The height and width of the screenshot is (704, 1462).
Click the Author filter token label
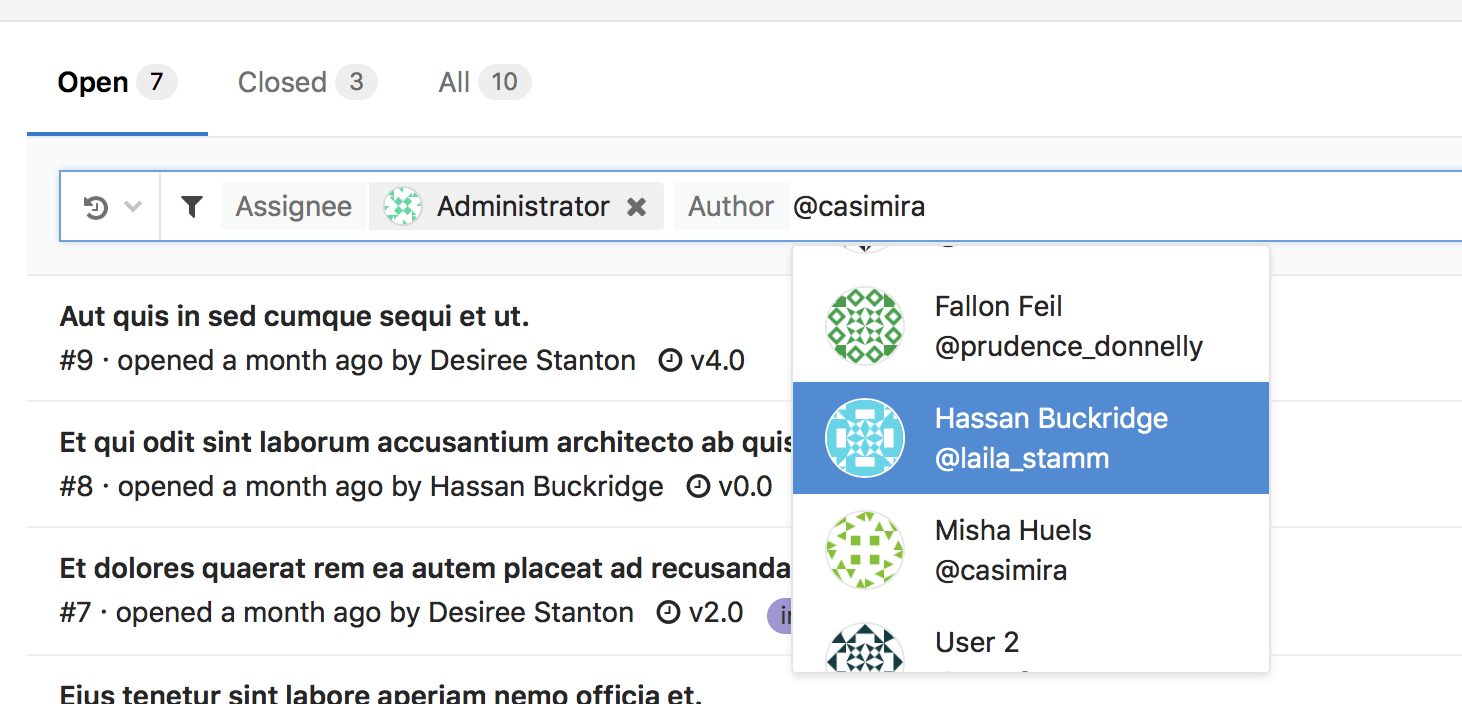(730, 207)
